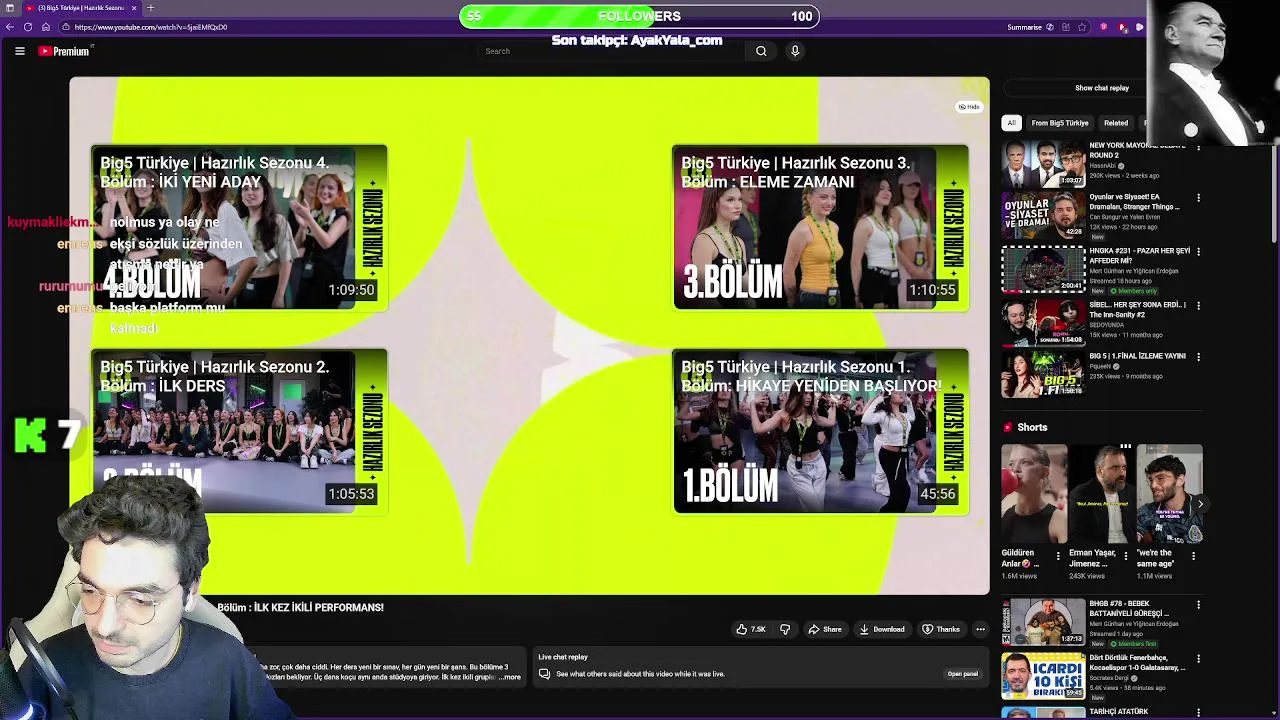Play Hazırlık Sezonu 4. Bölüm İKİ YENİ ADAY

coord(239,228)
